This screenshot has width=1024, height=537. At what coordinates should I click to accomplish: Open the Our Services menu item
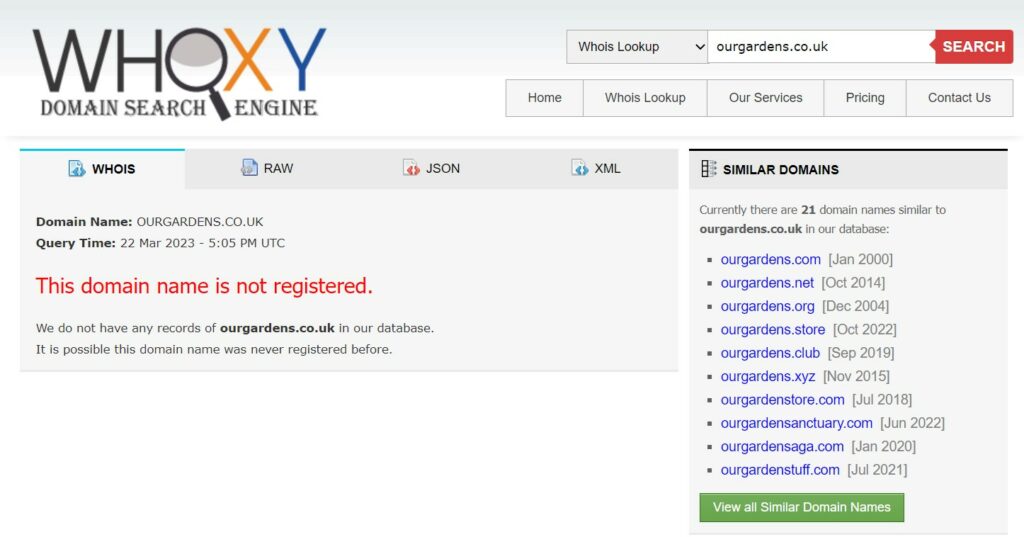[x=765, y=98]
